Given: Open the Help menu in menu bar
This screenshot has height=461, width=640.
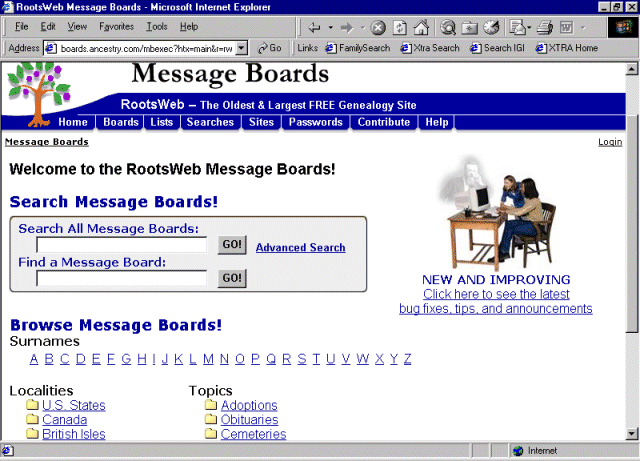Looking at the screenshot, I should [189, 27].
